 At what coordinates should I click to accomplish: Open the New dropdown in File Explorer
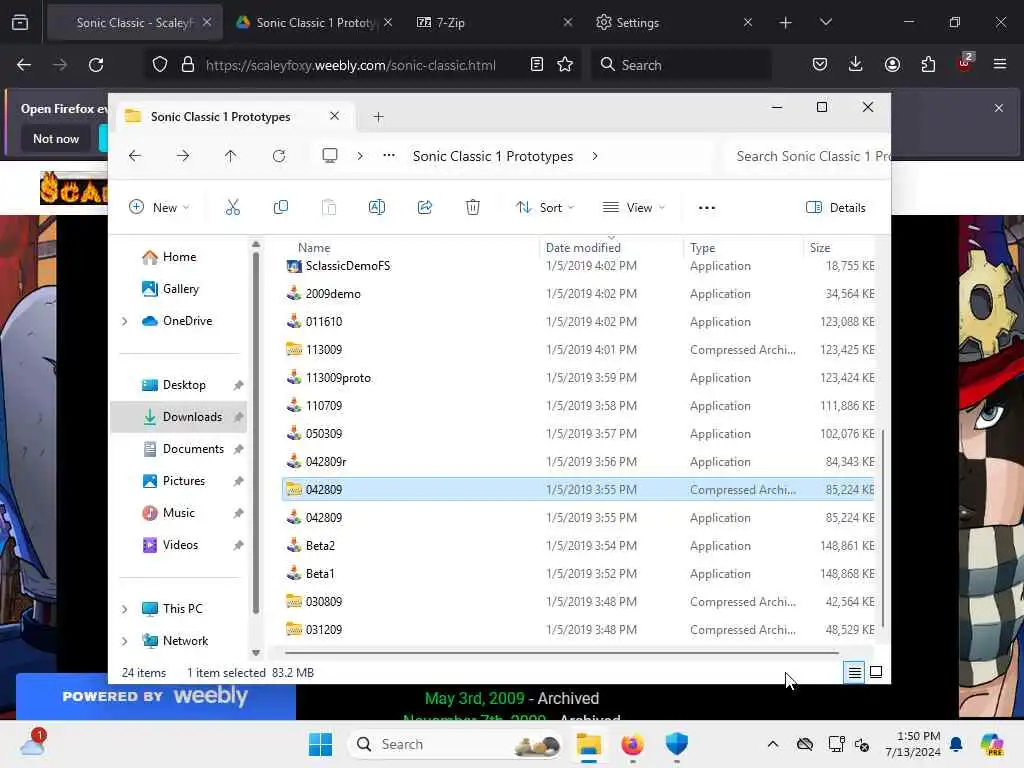[x=160, y=208]
